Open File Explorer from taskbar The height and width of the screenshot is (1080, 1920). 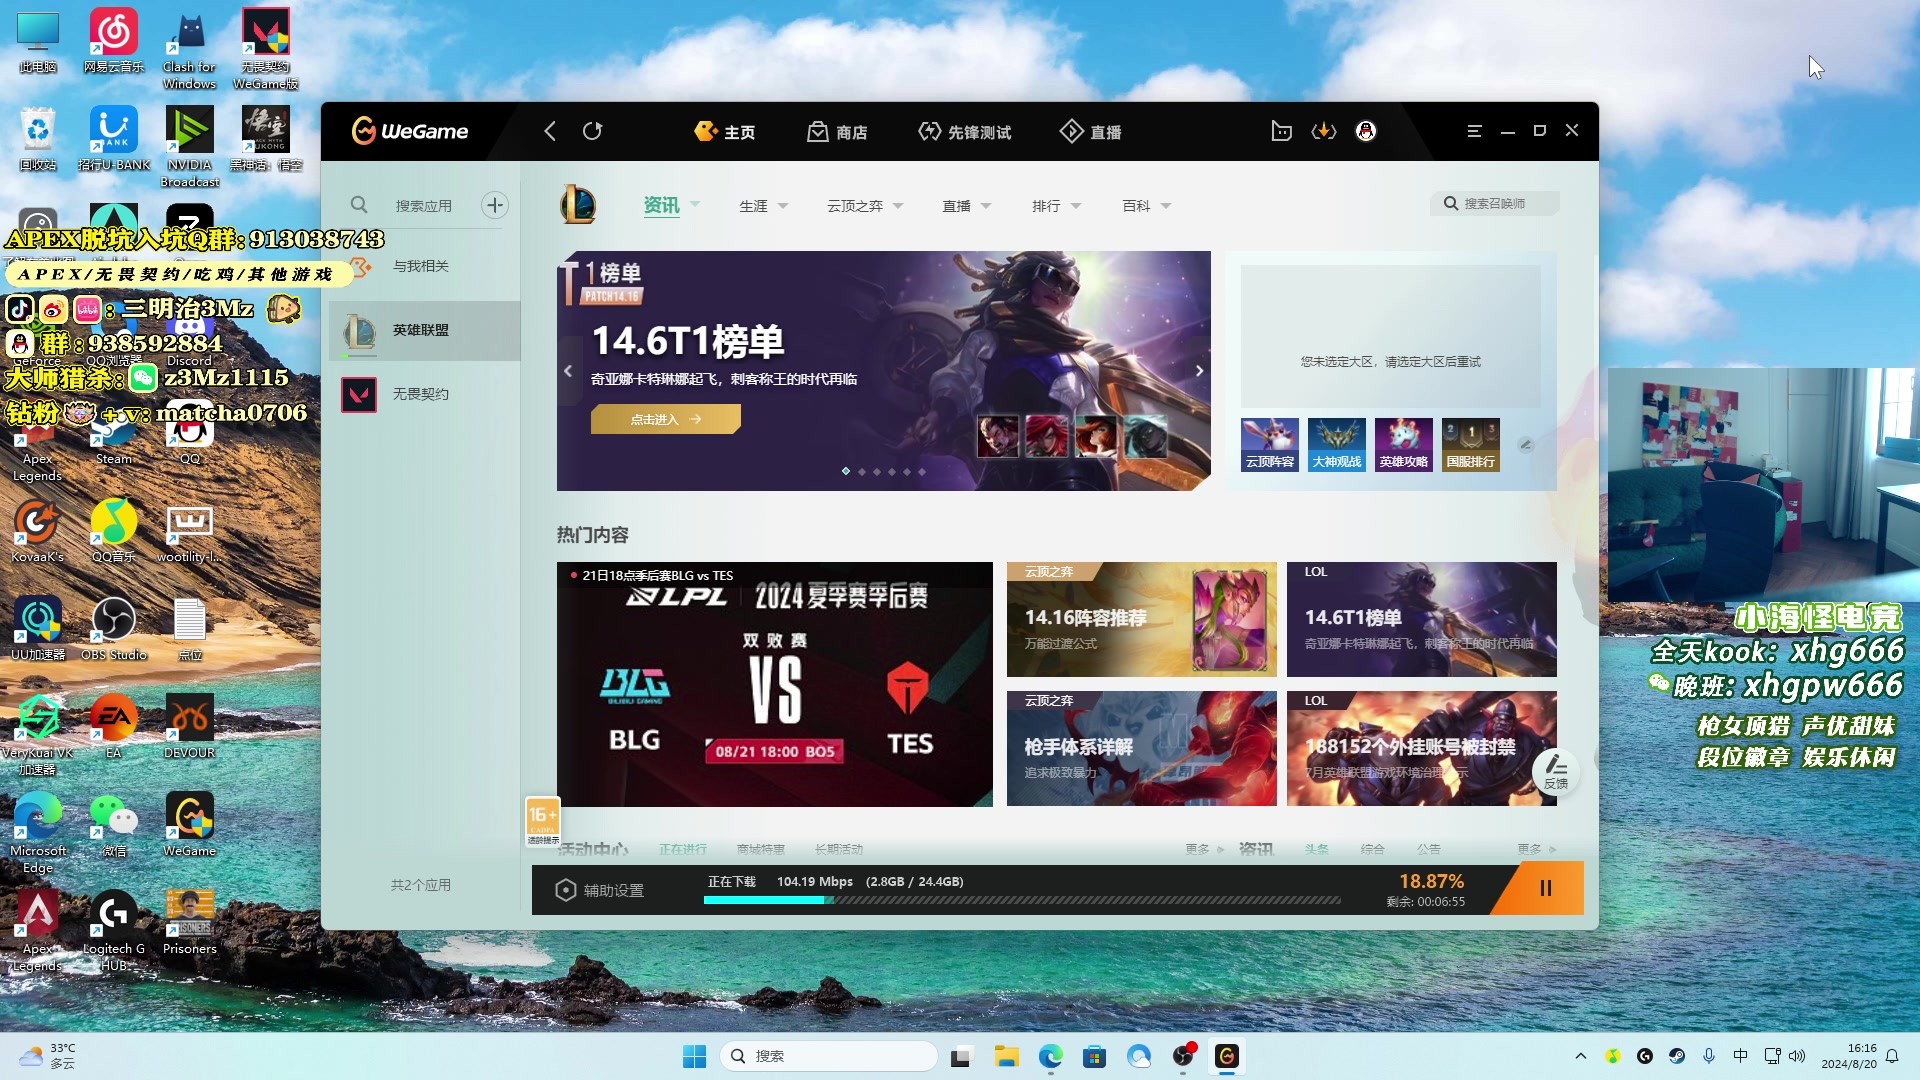pos(1006,1056)
